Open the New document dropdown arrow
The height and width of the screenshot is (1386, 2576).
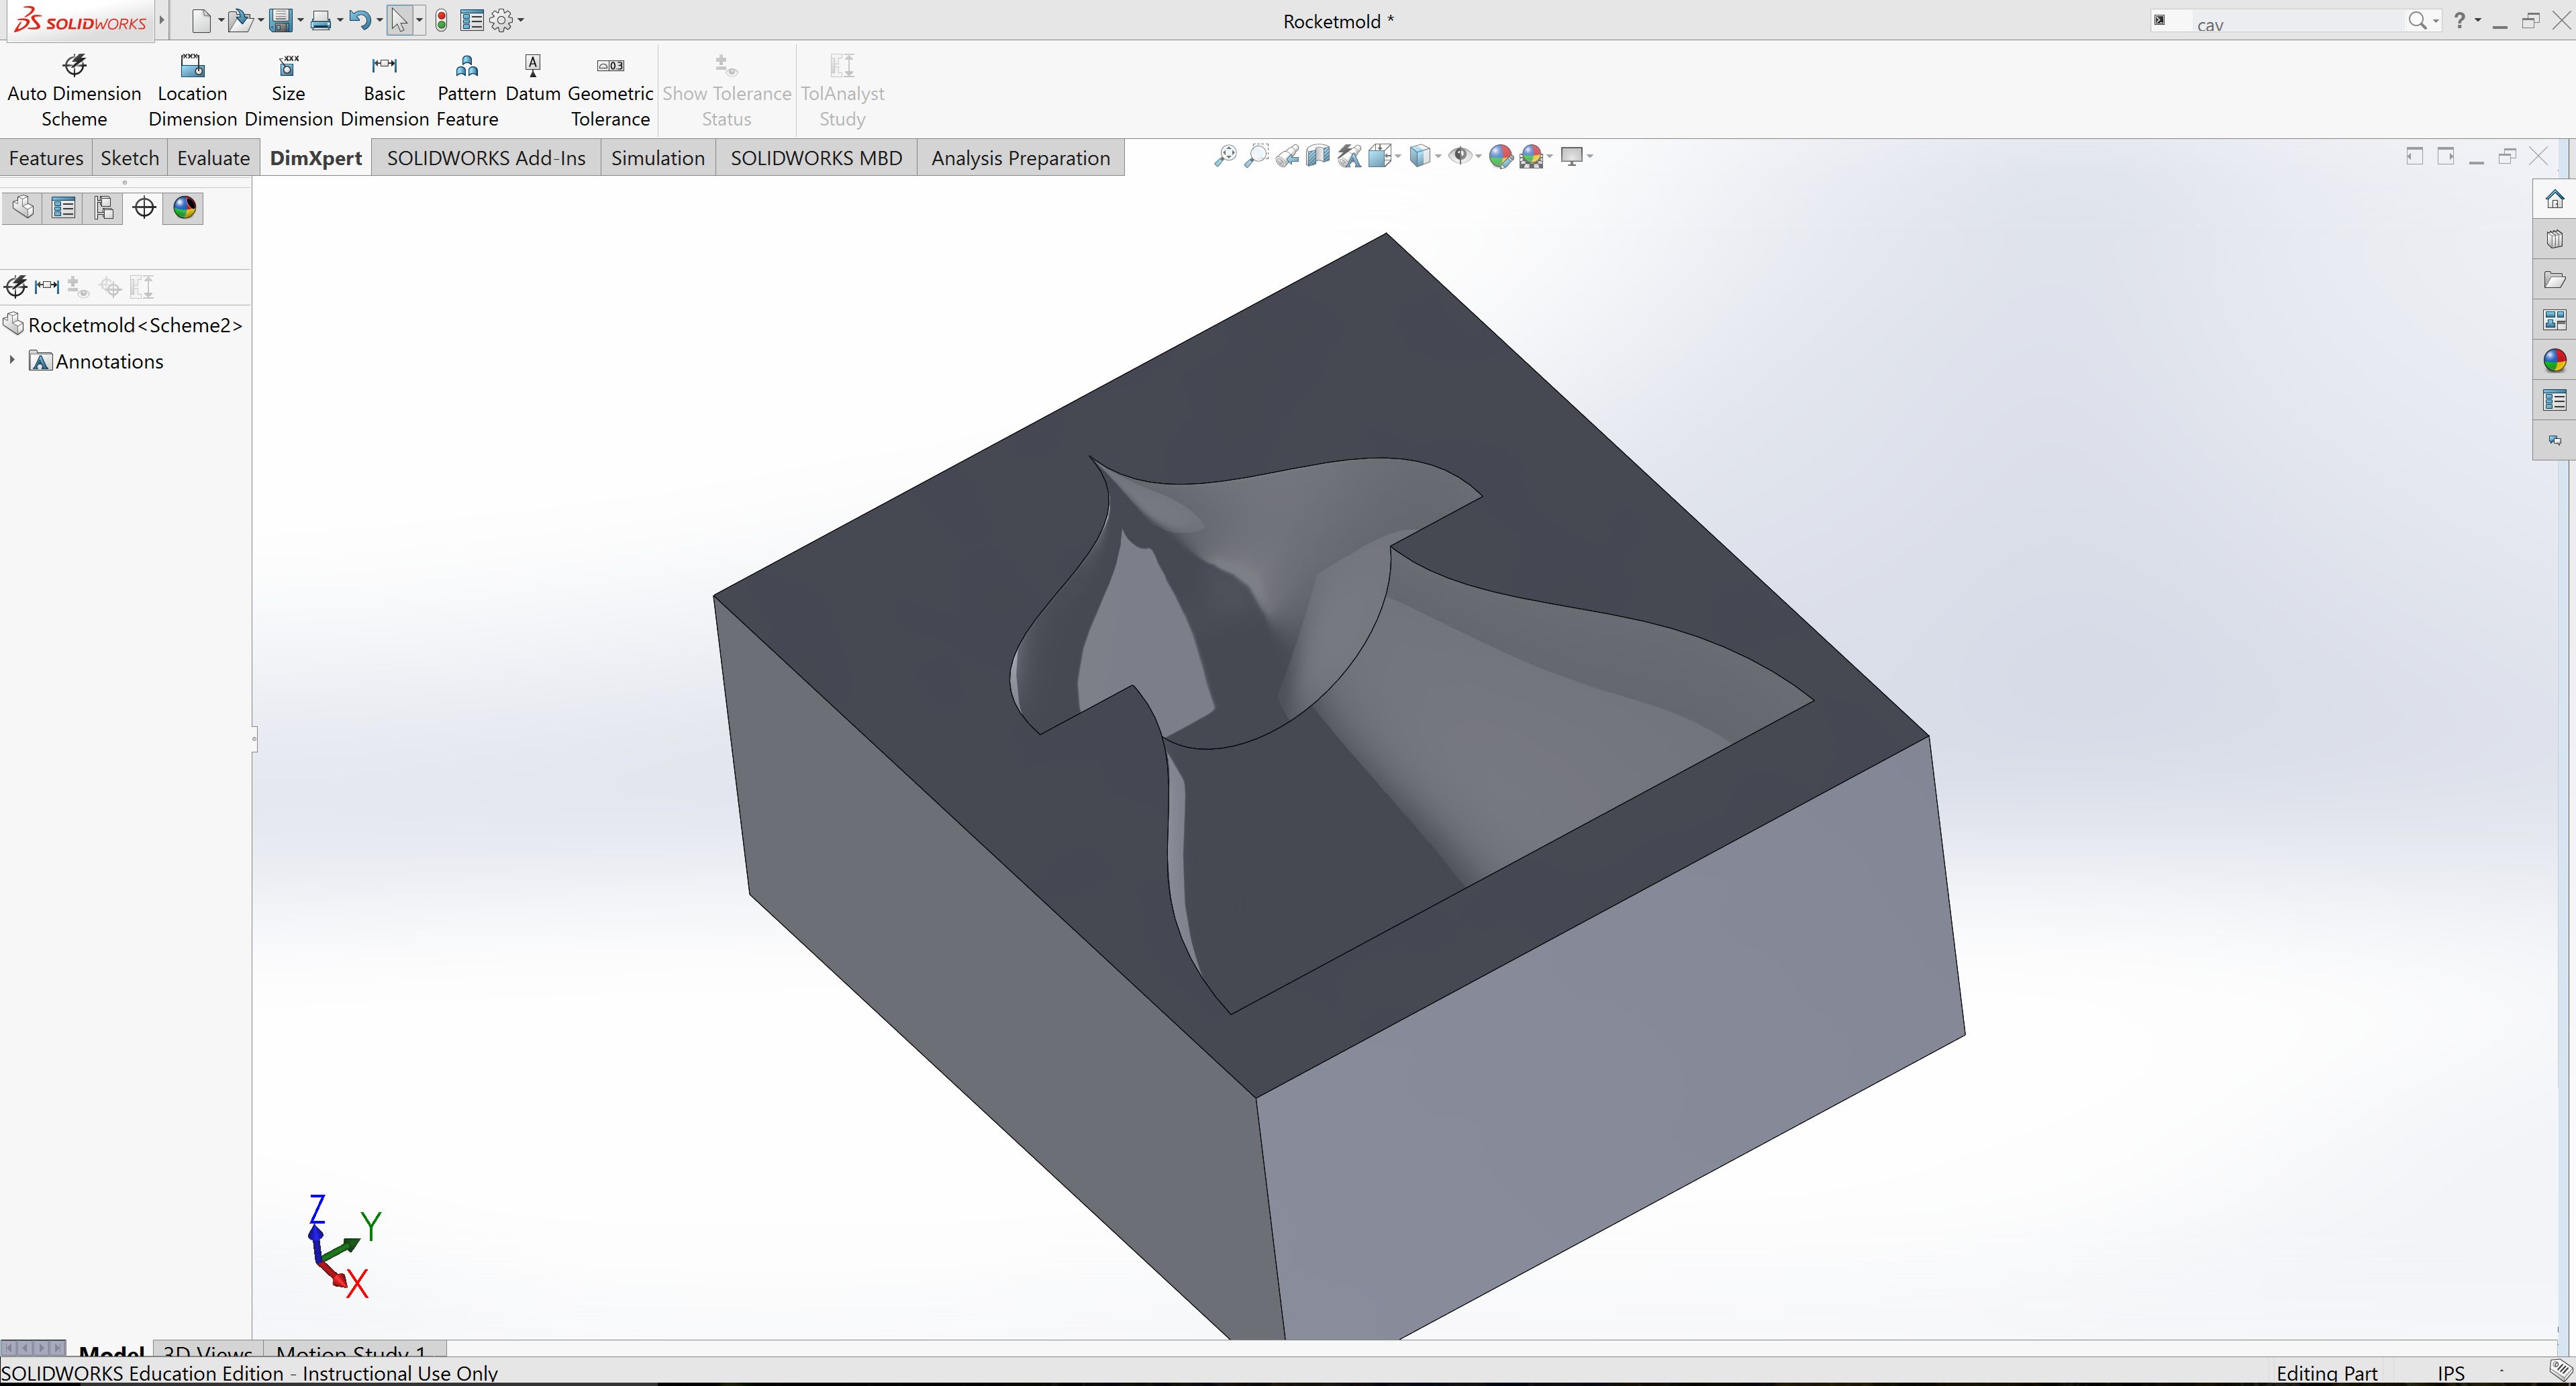(221, 20)
